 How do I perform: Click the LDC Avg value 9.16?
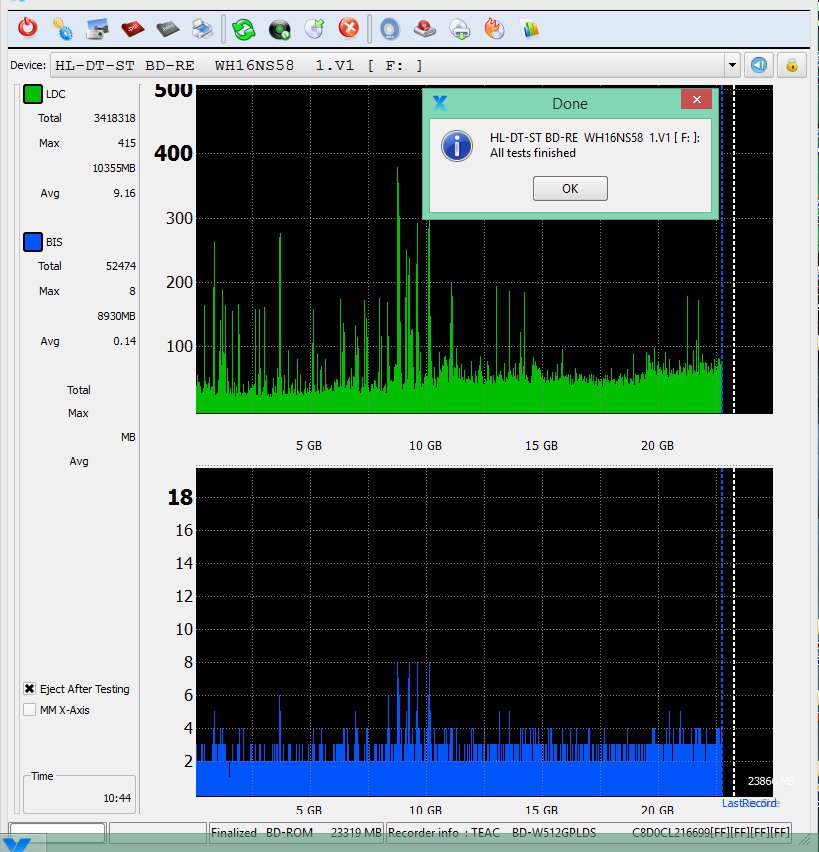point(124,193)
